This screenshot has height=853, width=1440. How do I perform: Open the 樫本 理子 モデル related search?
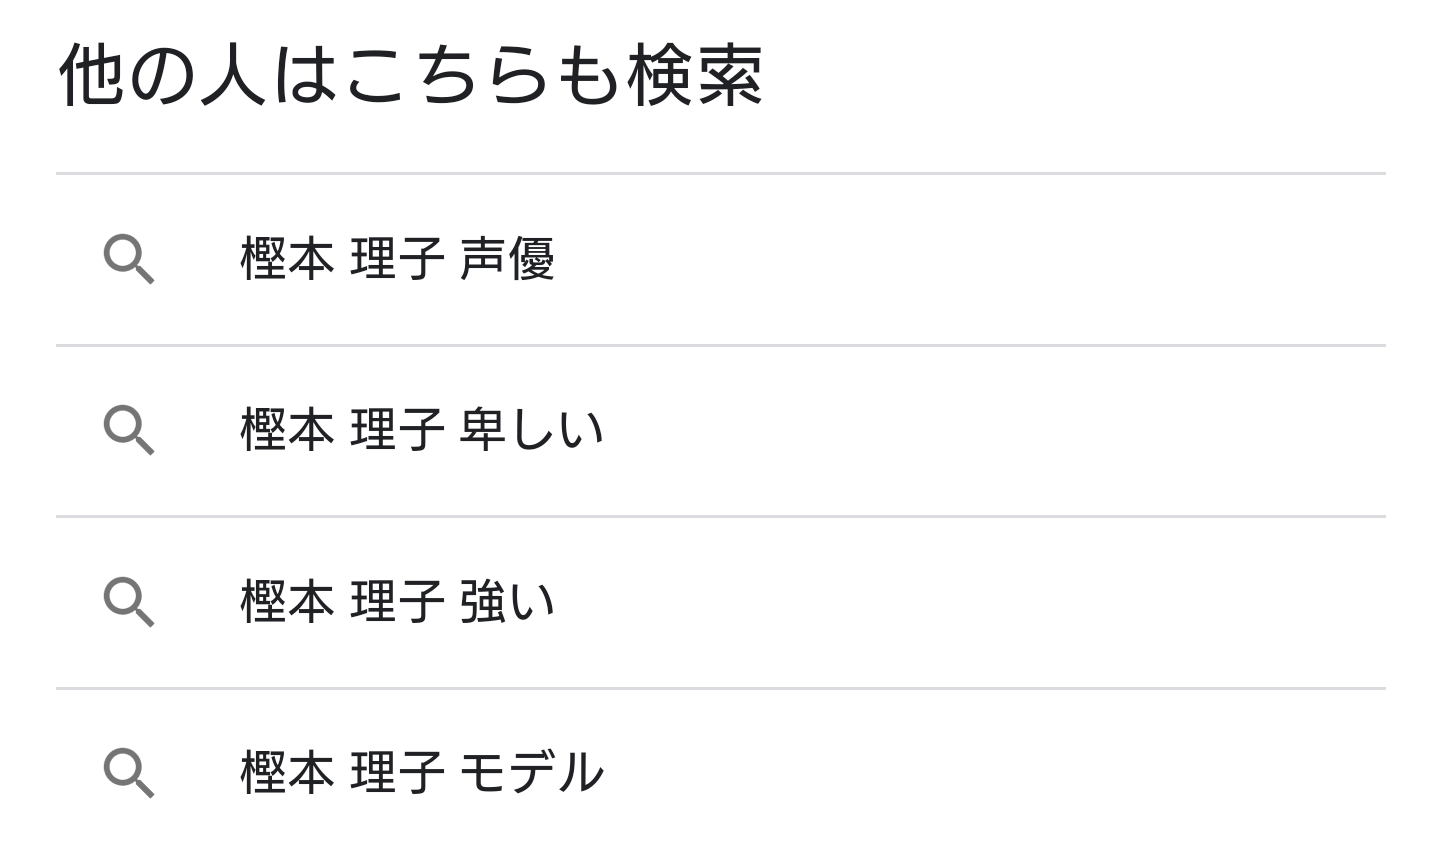point(720,772)
